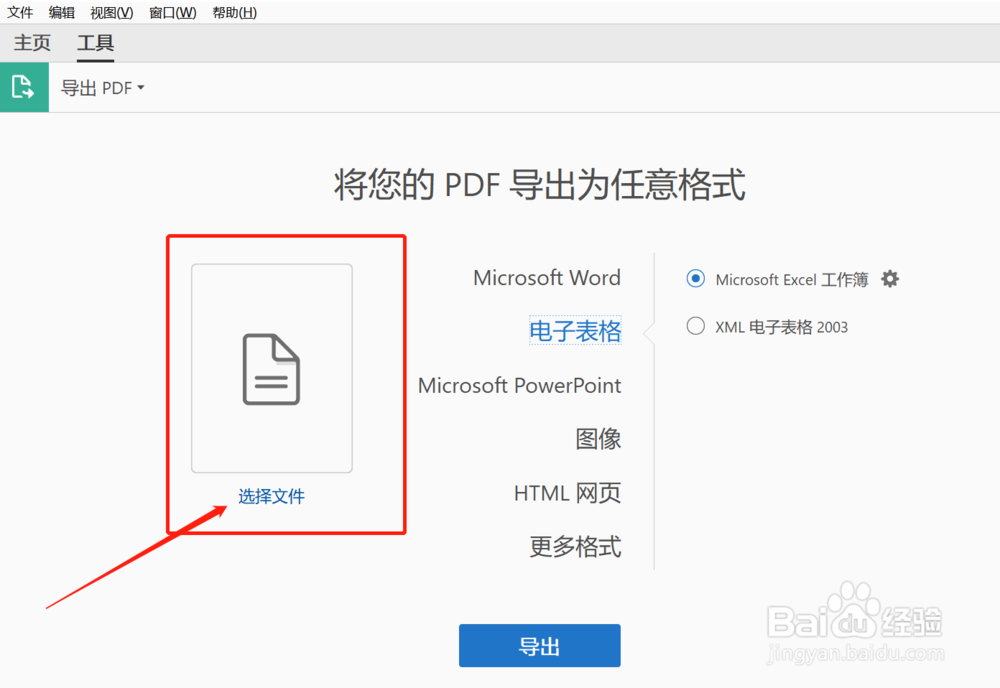Open 更多格式 for additional formats
The height and width of the screenshot is (688, 1000).
click(x=576, y=546)
